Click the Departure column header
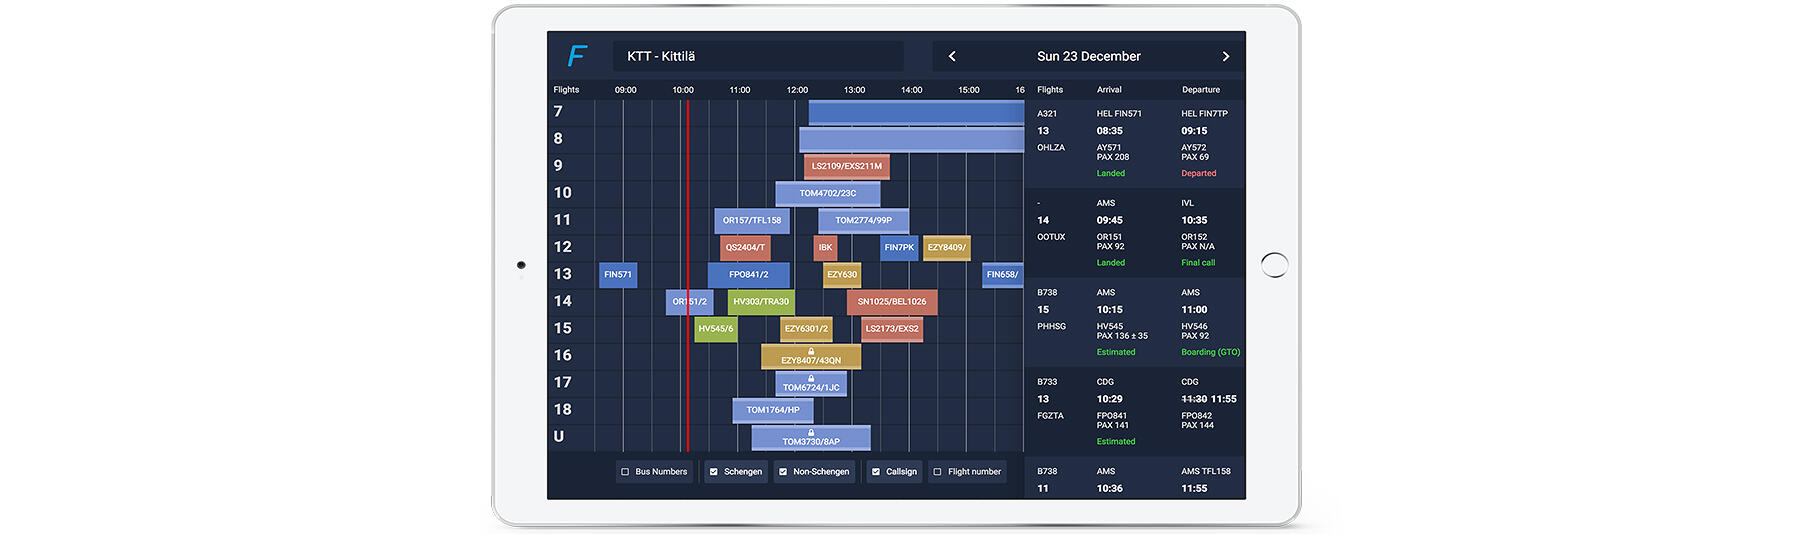The width and height of the screenshot is (1800, 534). coord(1201,90)
